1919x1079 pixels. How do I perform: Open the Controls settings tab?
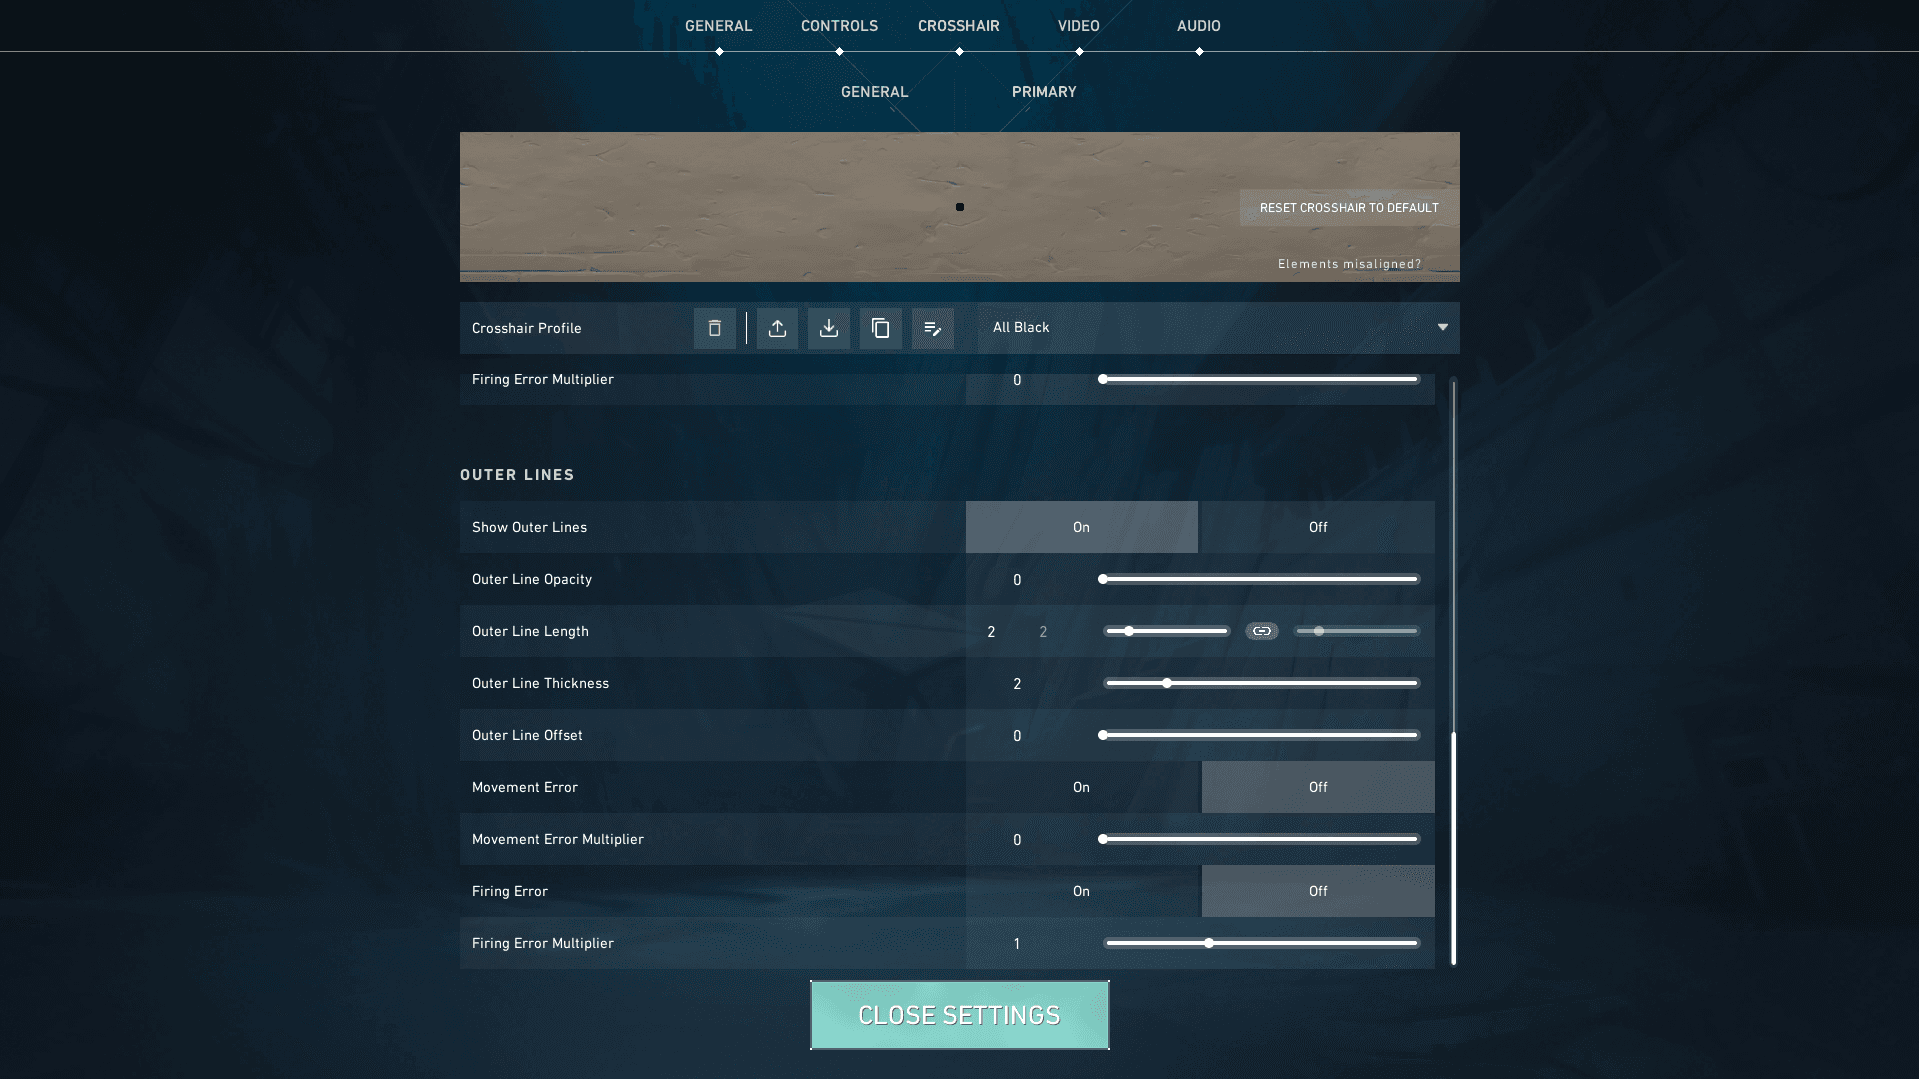pyautogui.click(x=839, y=26)
